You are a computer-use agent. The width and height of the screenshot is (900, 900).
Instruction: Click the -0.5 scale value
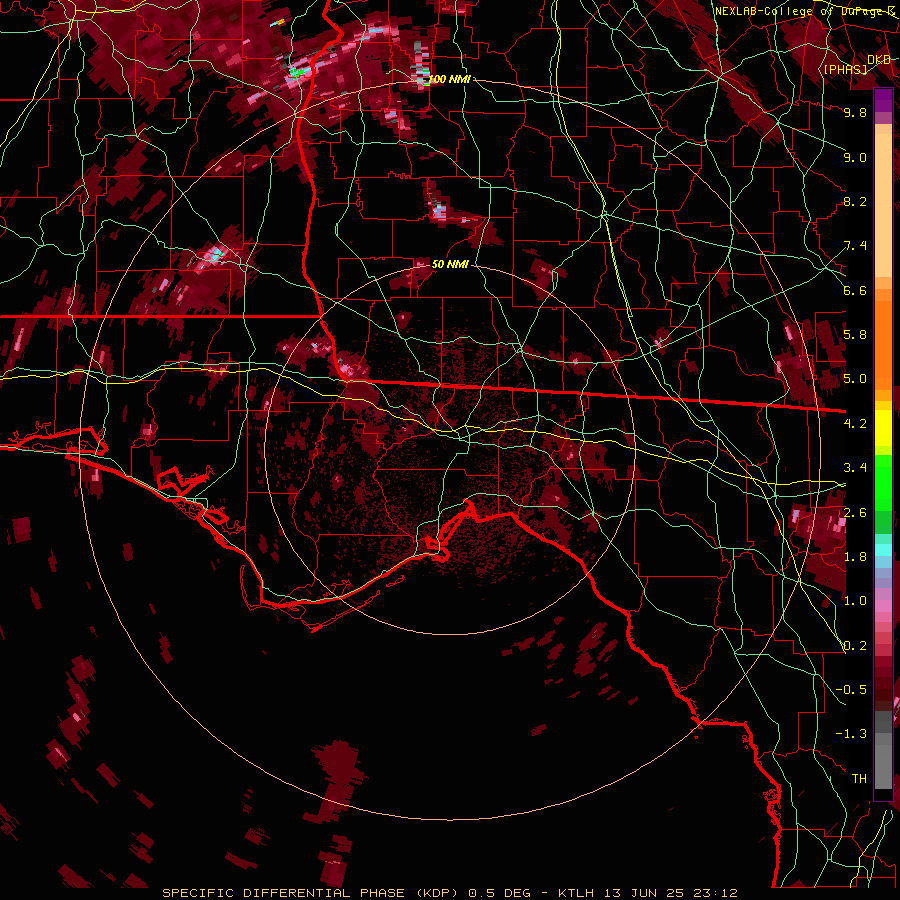point(851,690)
